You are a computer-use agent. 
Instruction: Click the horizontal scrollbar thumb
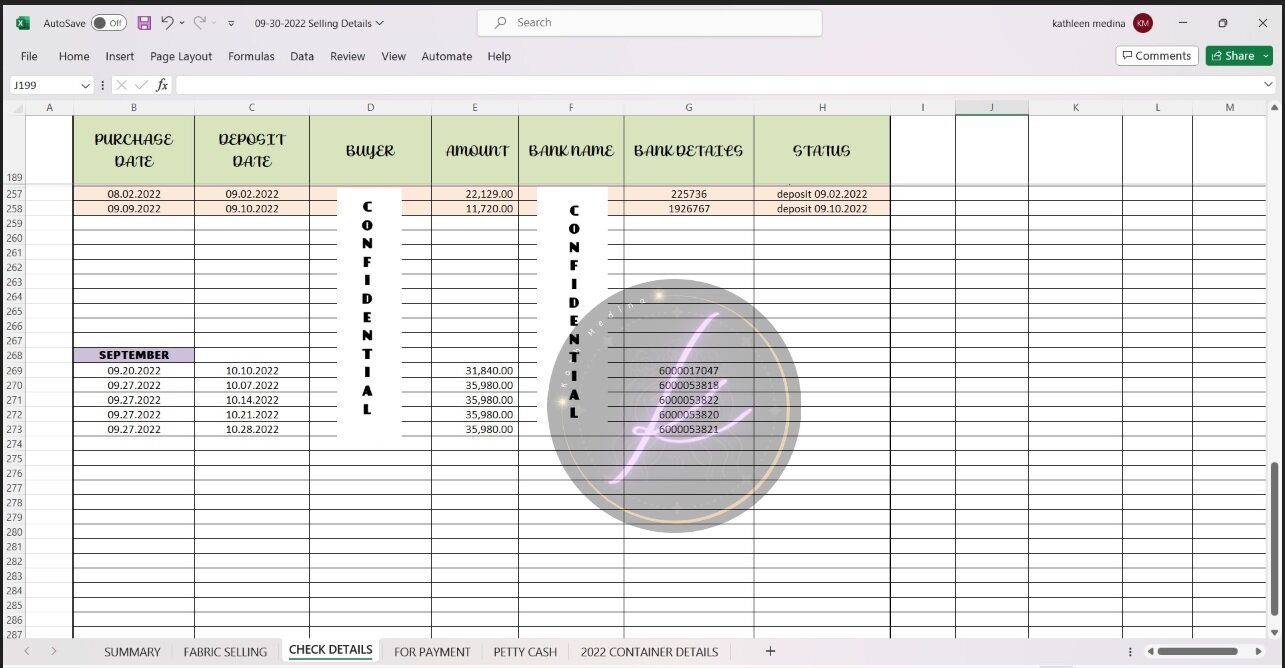[1197, 651]
